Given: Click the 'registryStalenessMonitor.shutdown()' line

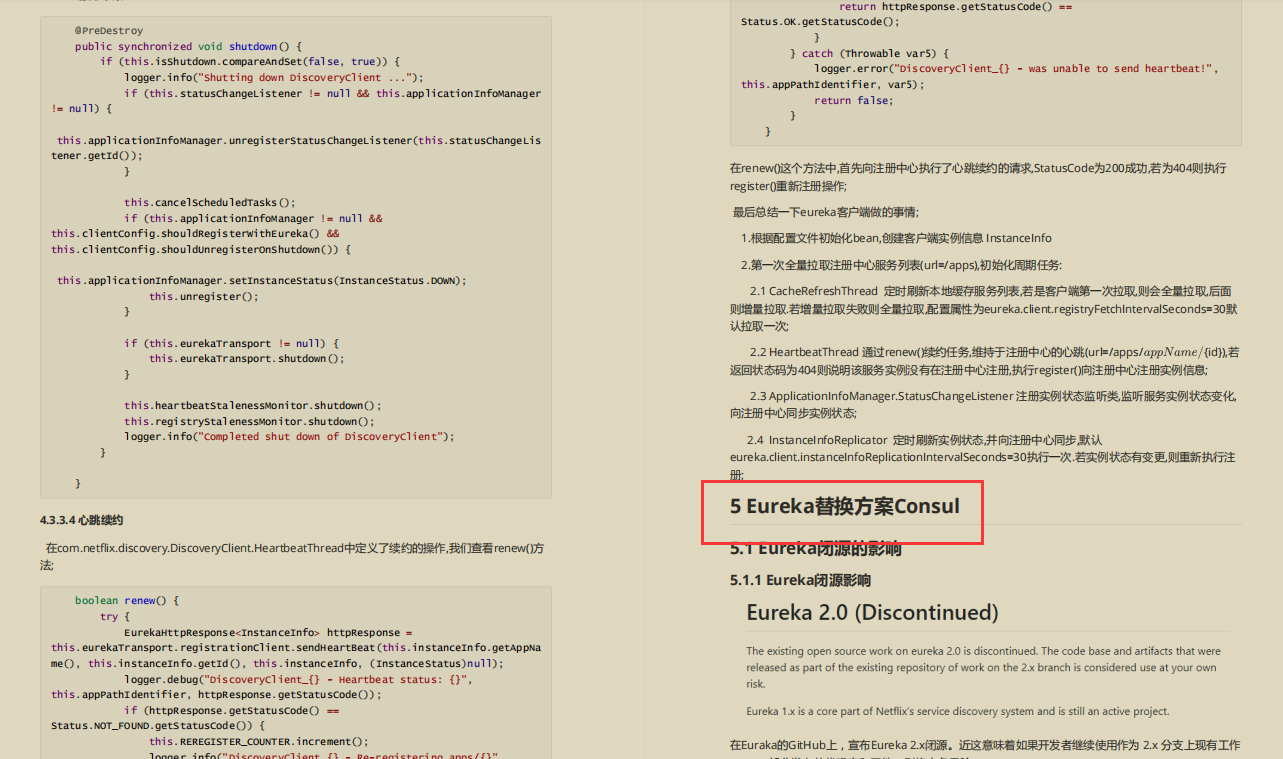Looking at the screenshot, I should (250, 421).
